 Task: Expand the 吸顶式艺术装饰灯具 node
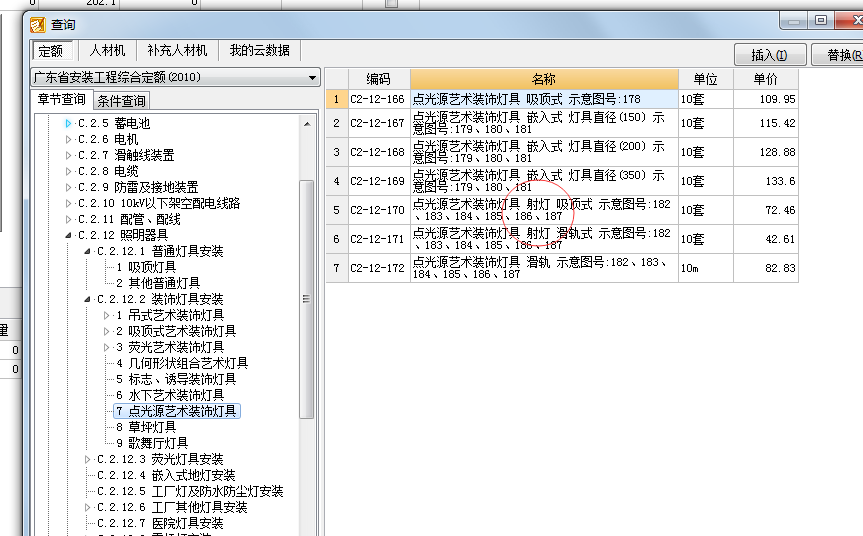[106, 331]
